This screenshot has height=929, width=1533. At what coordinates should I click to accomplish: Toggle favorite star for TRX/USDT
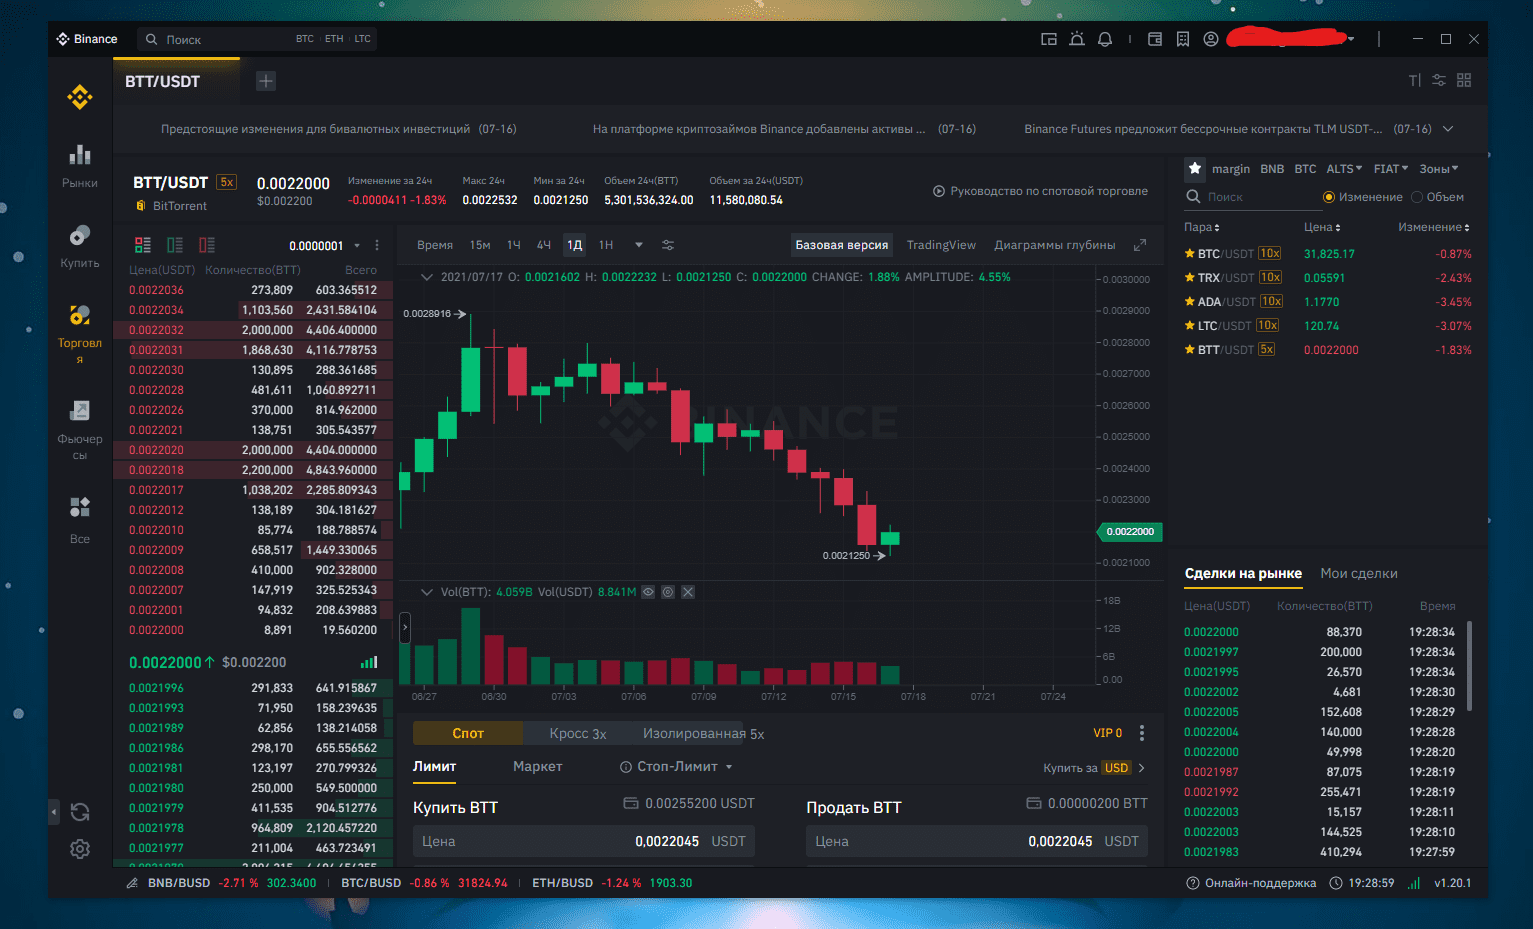coord(1190,278)
